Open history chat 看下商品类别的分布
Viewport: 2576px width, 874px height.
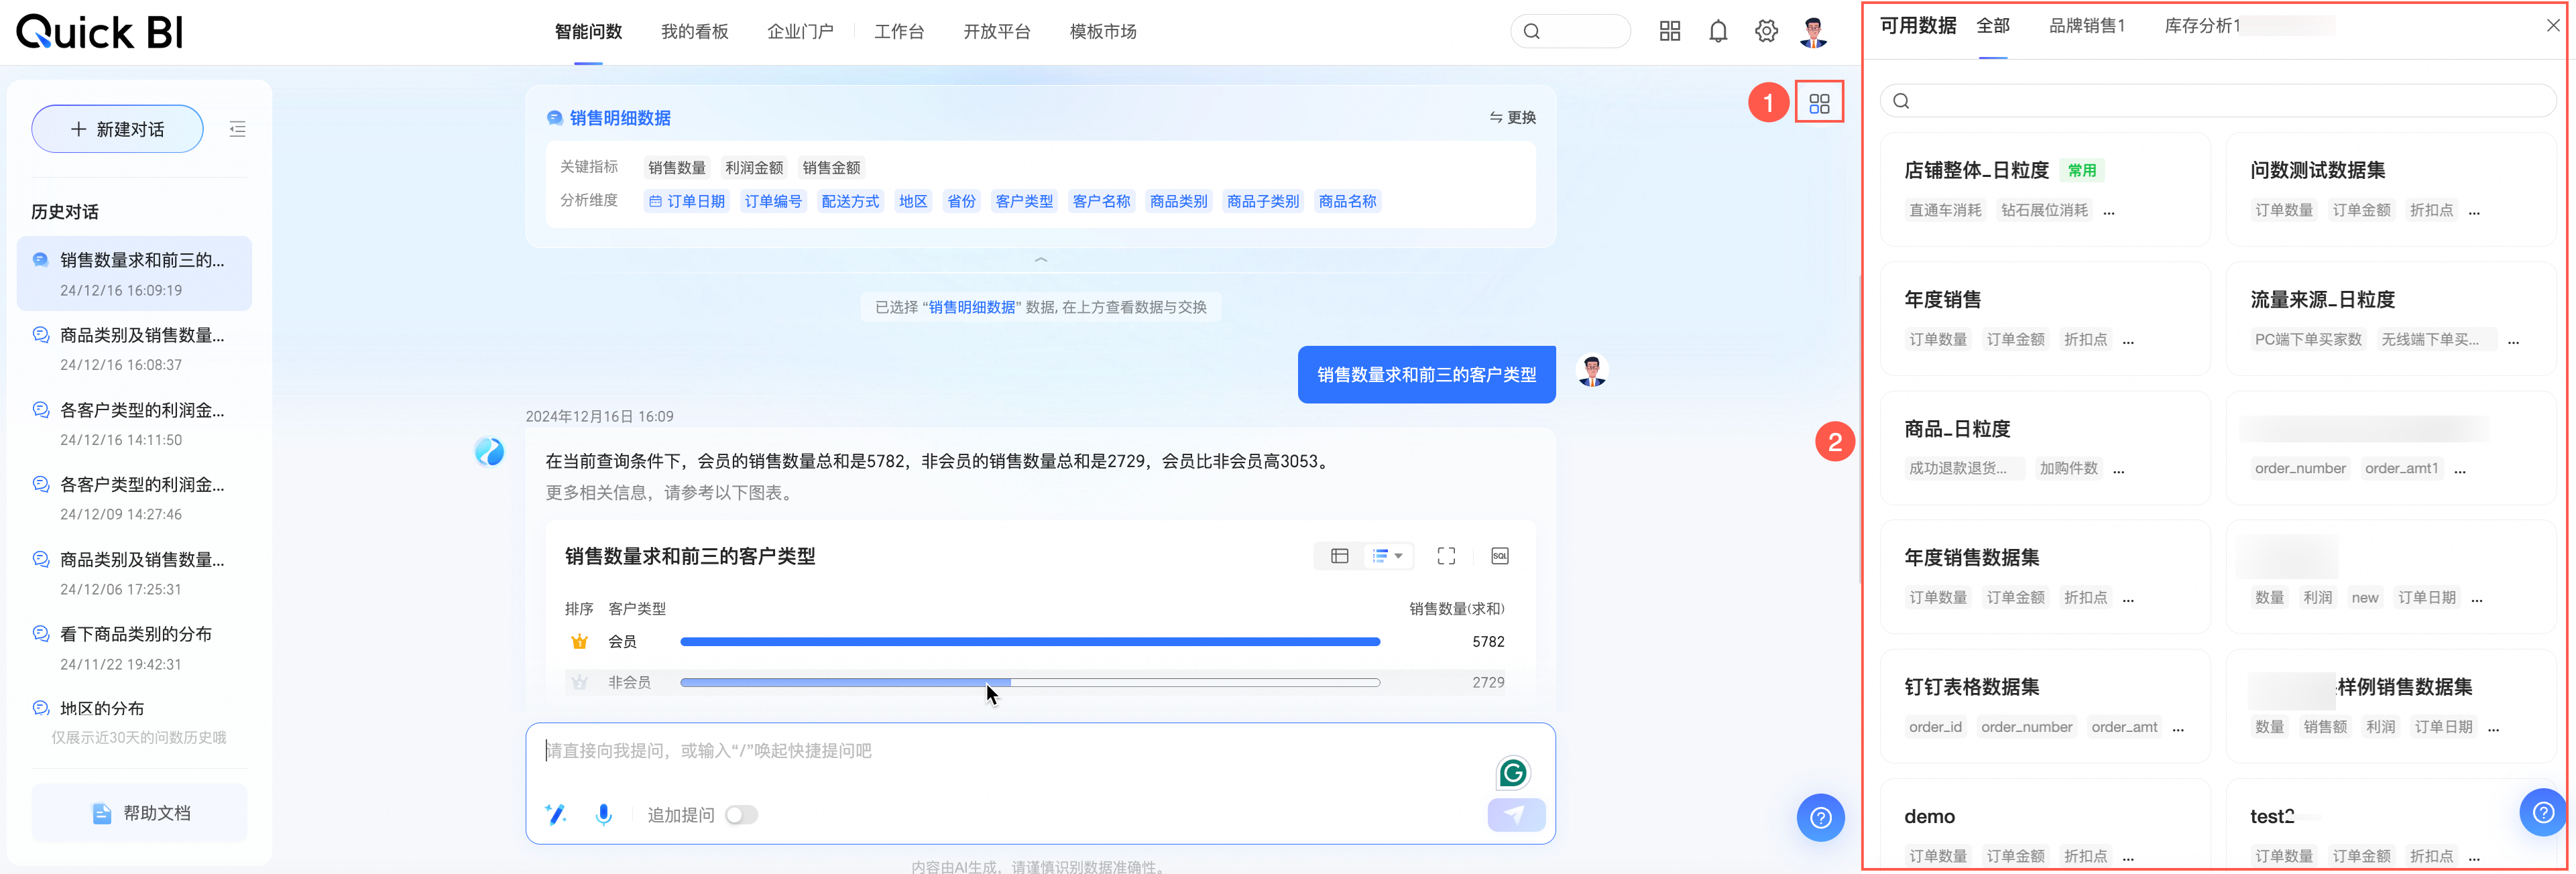tap(135, 634)
